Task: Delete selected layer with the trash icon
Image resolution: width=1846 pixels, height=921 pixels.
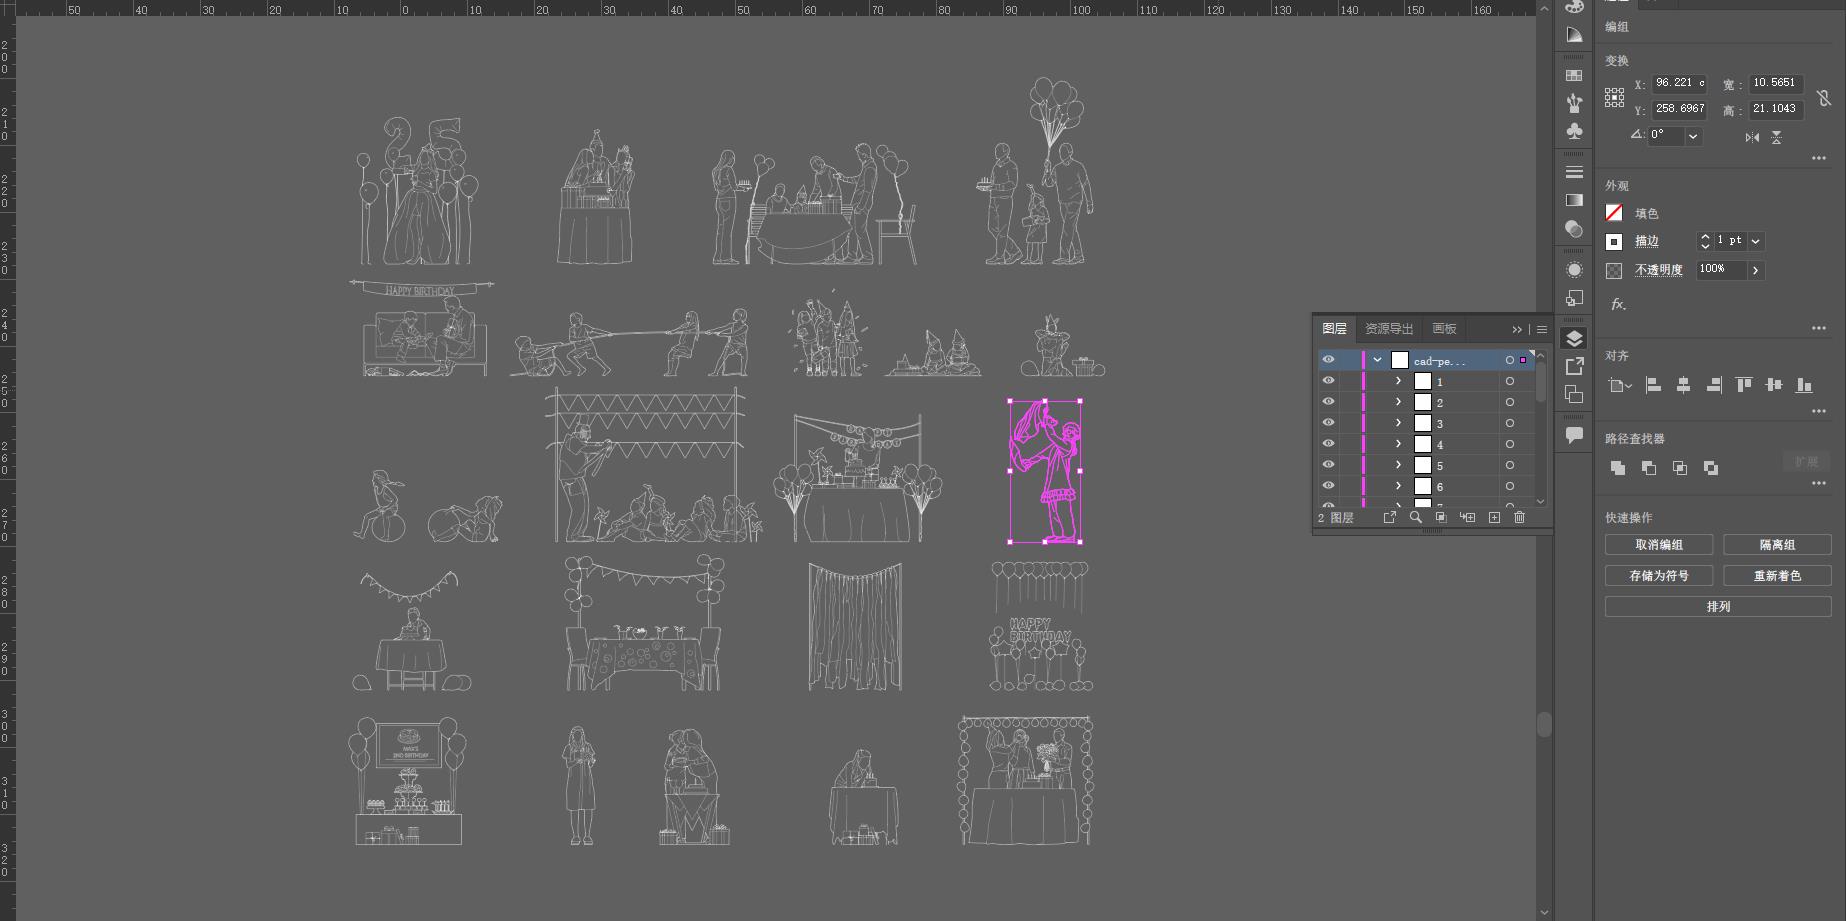Action: click(1520, 517)
